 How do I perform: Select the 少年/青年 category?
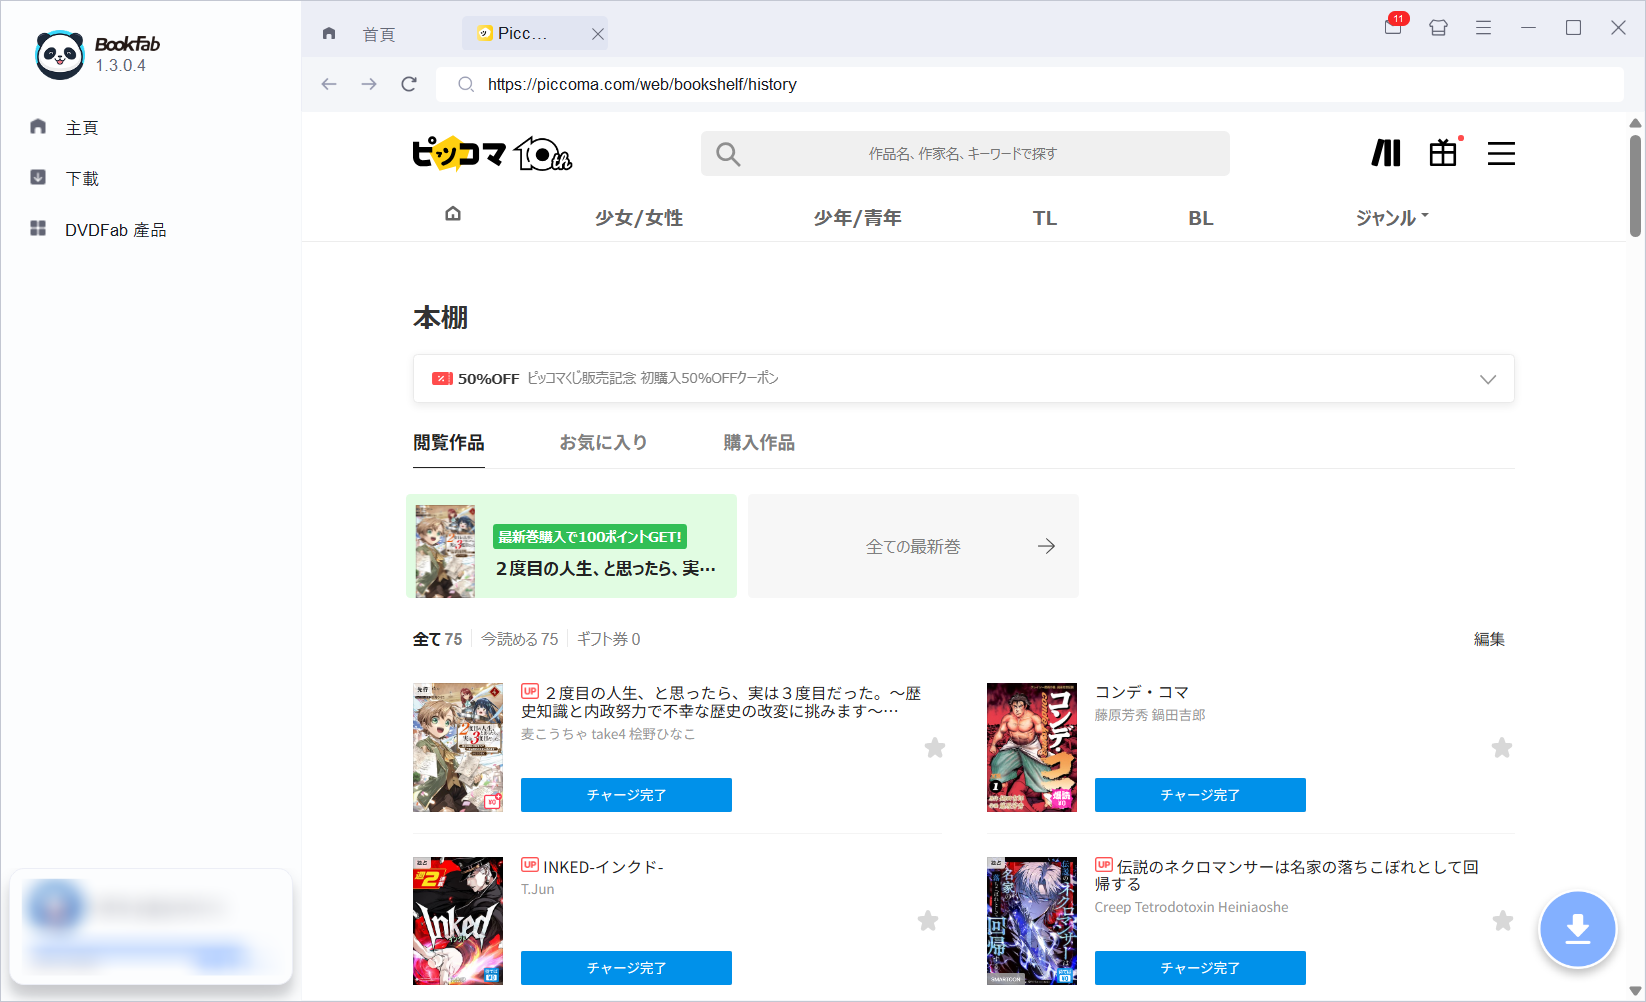click(x=858, y=218)
